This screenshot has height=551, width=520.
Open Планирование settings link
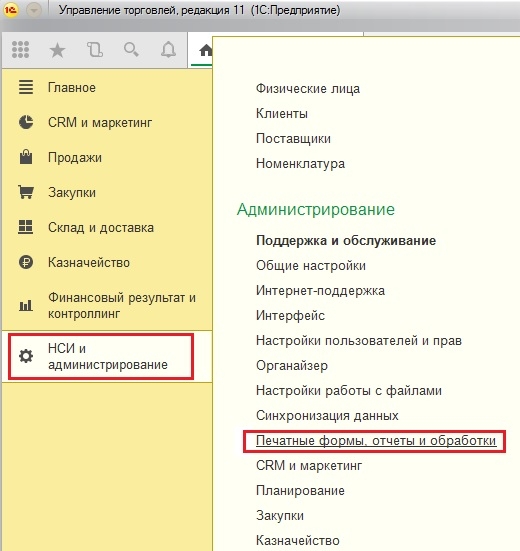(x=300, y=491)
